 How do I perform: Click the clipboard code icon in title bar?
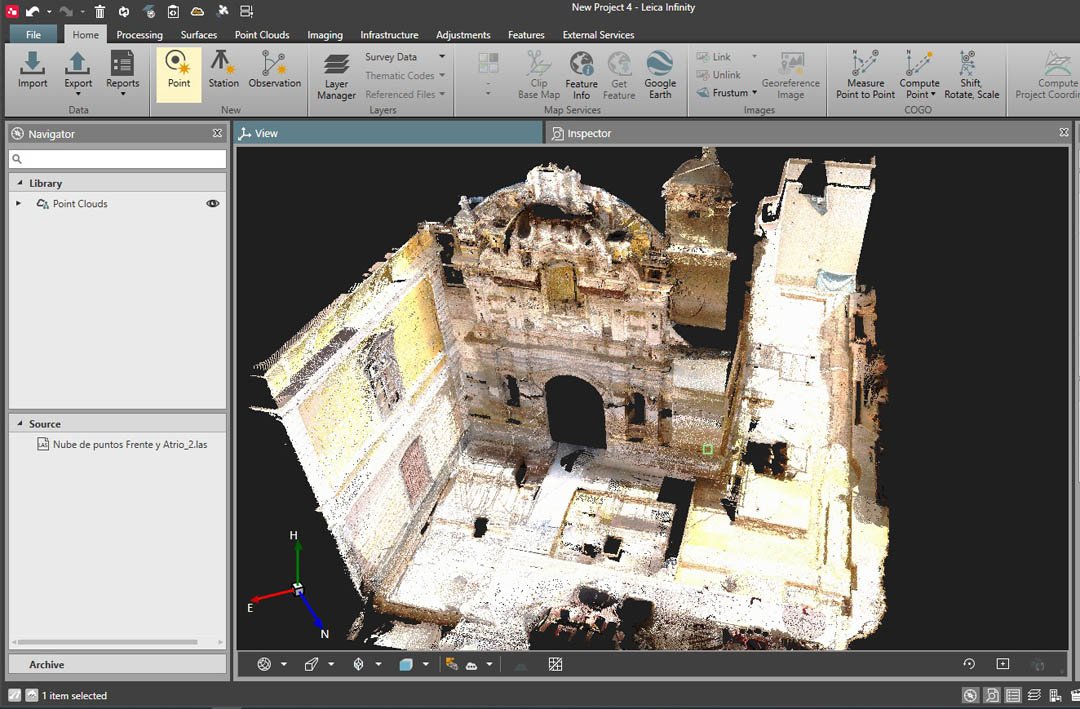[173, 11]
